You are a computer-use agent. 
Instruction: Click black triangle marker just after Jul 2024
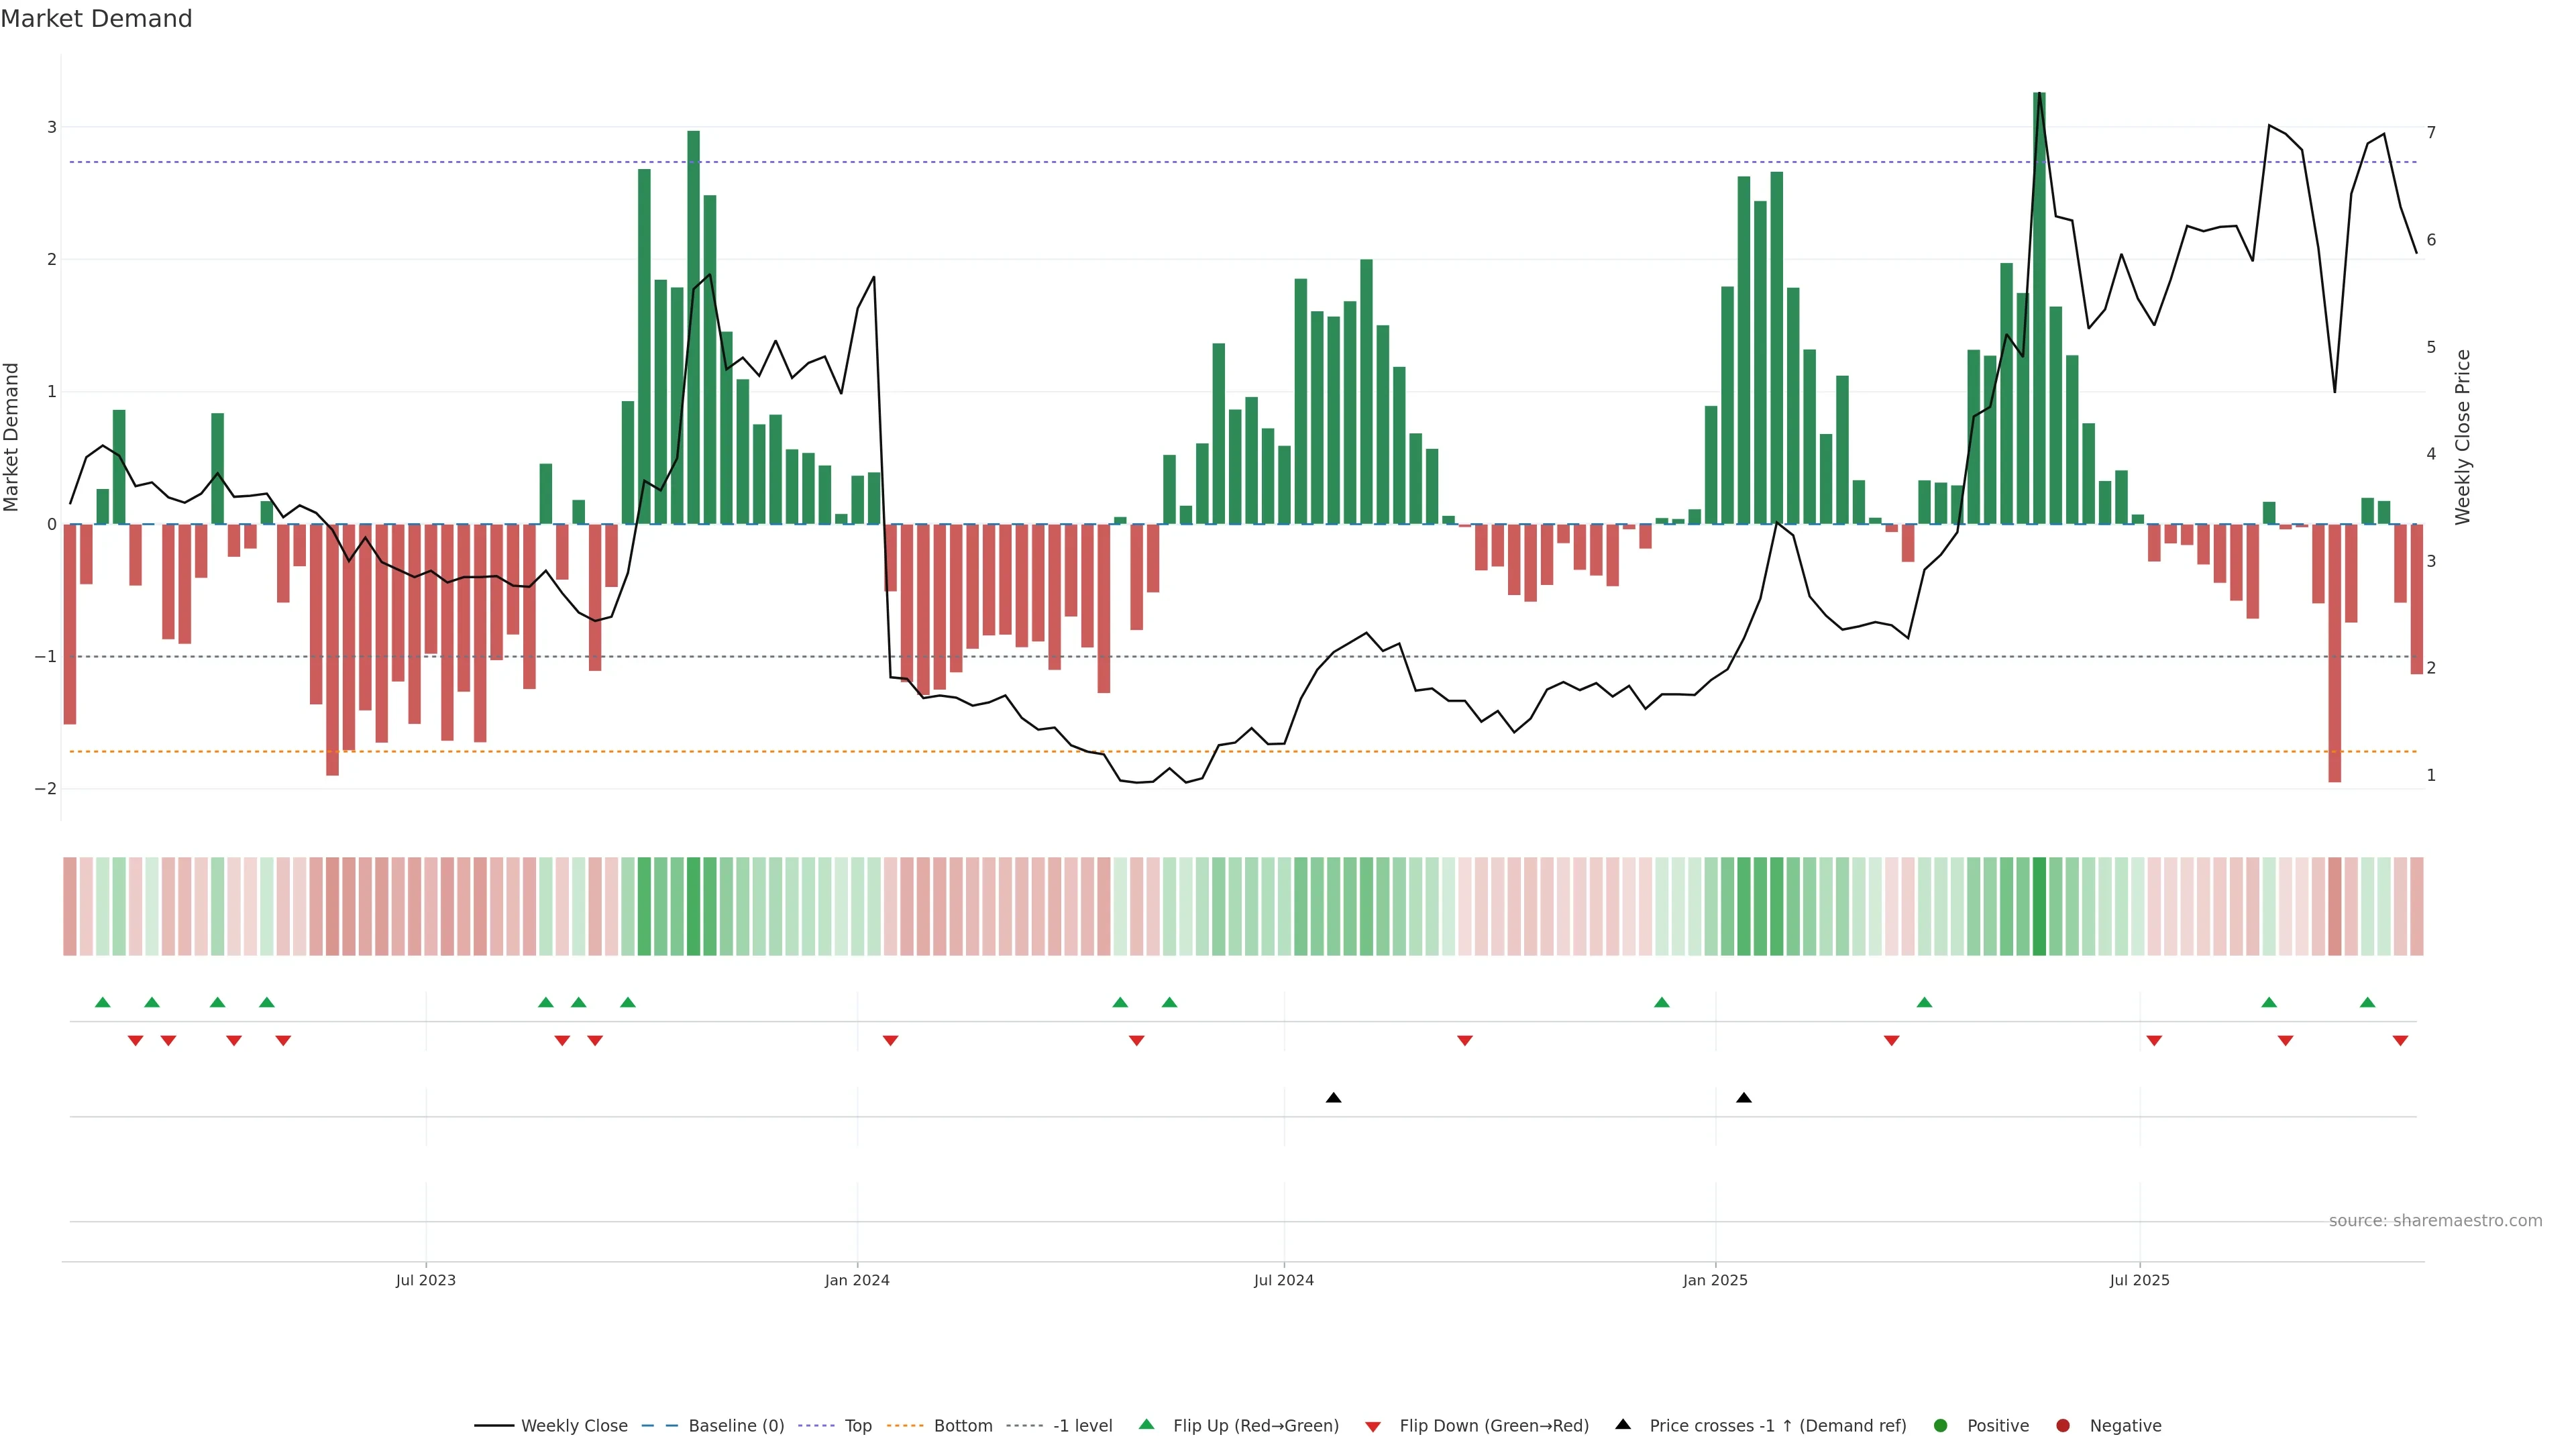[x=1333, y=1098]
